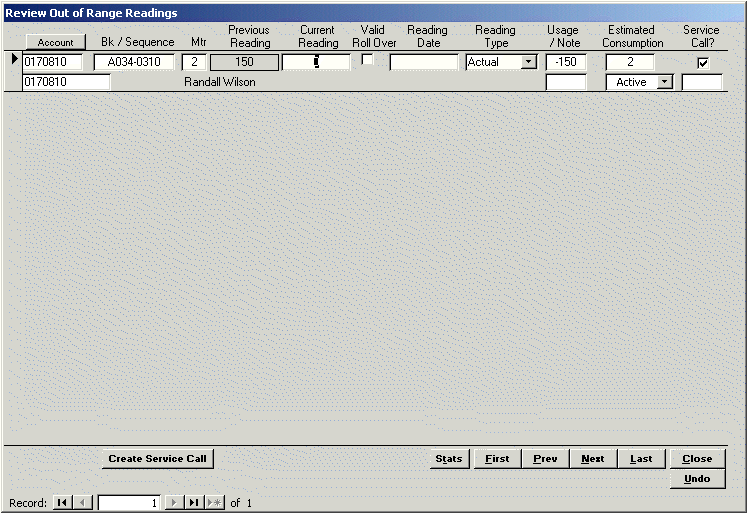This screenshot has height=513, width=747.
Task: Click the Reading Date input field
Action: tap(424, 62)
